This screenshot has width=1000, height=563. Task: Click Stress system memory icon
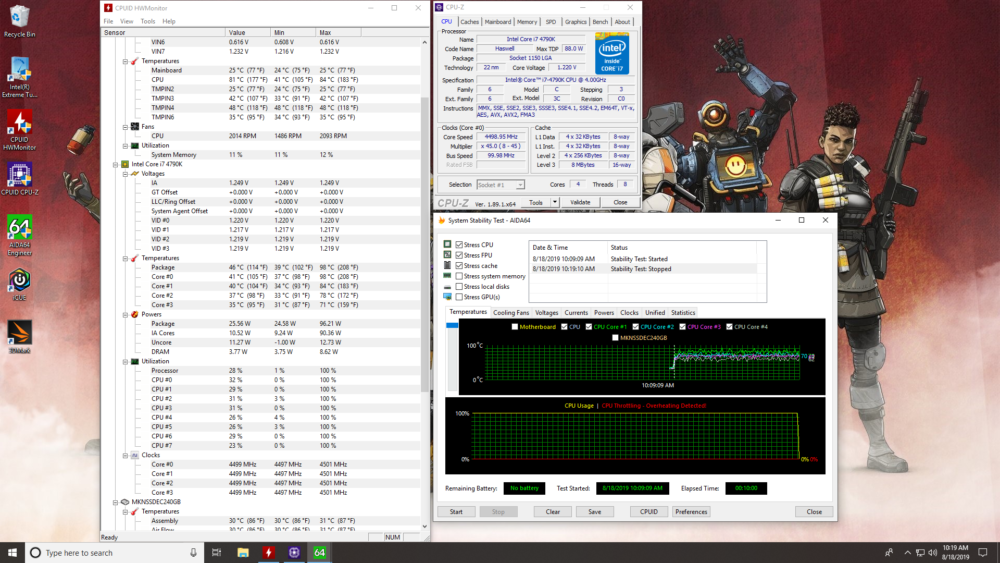[x=447, y=275]
